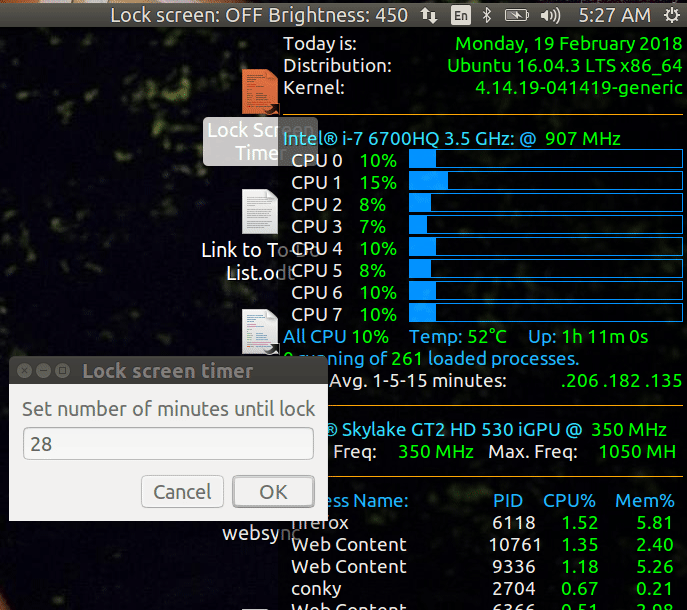Click Cancel in Lock screen timer dialog
Image resolution: width=687 pixels, height=610 pixels.
(x=182, y=492)
